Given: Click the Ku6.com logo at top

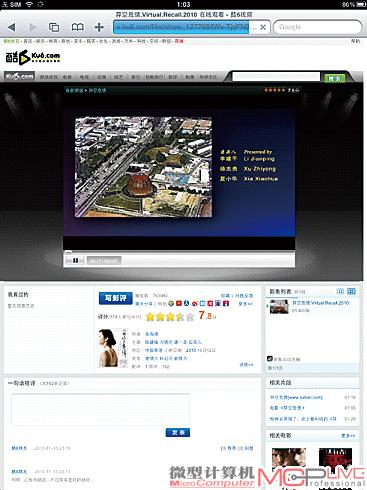Looking at the screenshot, I should [33, 57].
